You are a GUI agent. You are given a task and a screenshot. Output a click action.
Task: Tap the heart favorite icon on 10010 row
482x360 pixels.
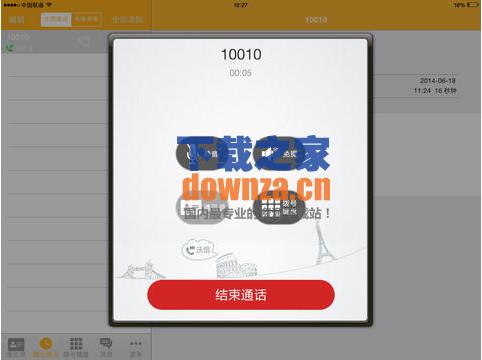point(84,42)
